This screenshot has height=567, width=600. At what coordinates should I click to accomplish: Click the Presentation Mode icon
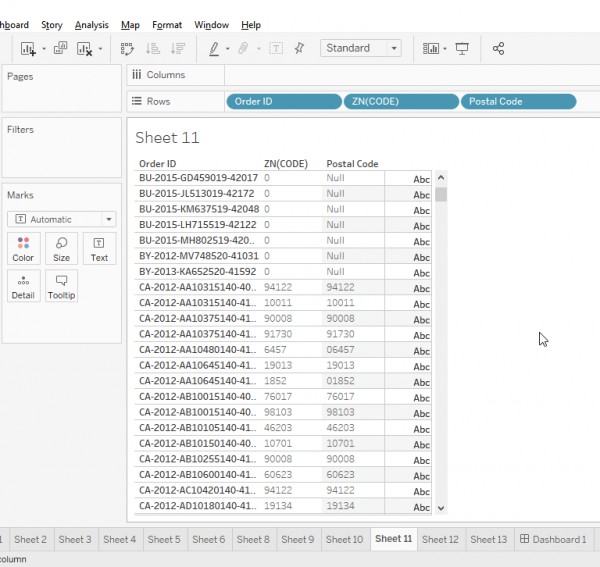click(462, 48)
